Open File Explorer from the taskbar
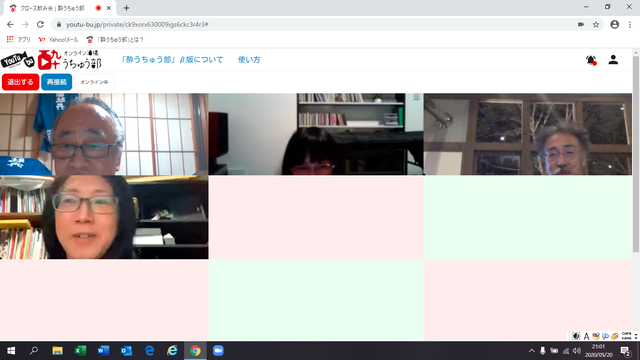The image size is (640, 360). [x=57, y=351]
